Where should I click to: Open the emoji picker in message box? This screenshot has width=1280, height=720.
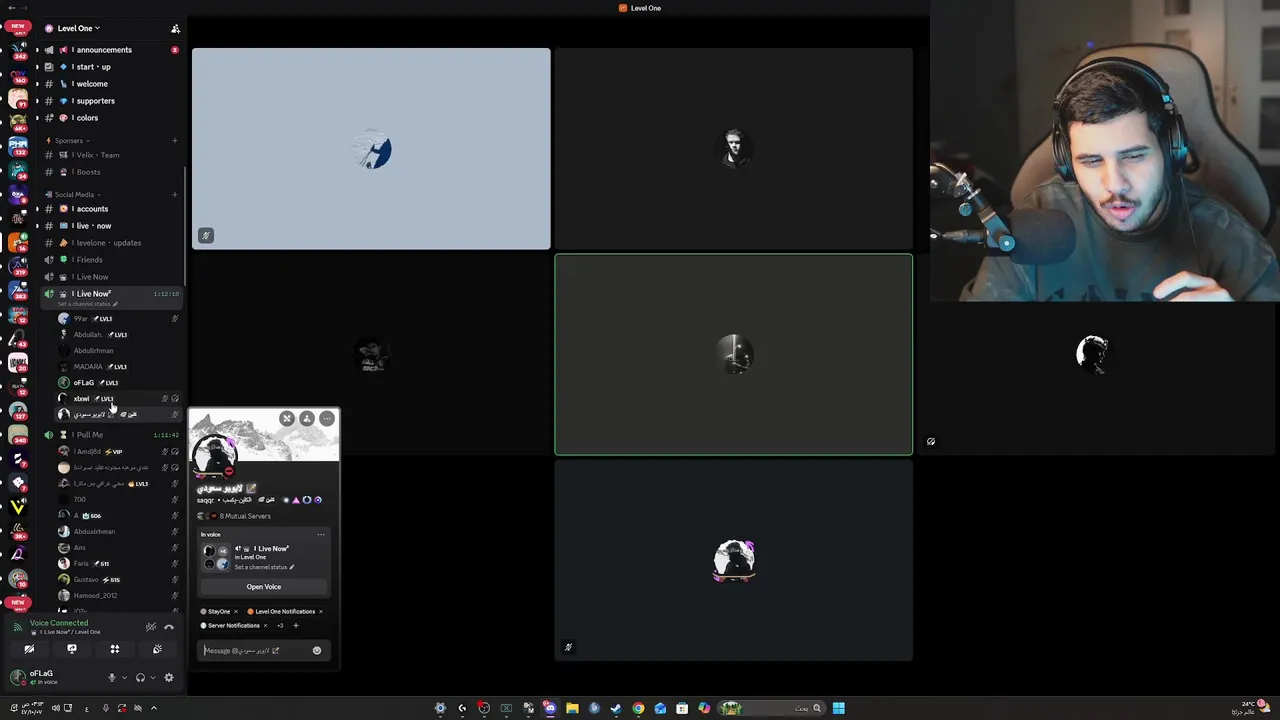[317, 651]
